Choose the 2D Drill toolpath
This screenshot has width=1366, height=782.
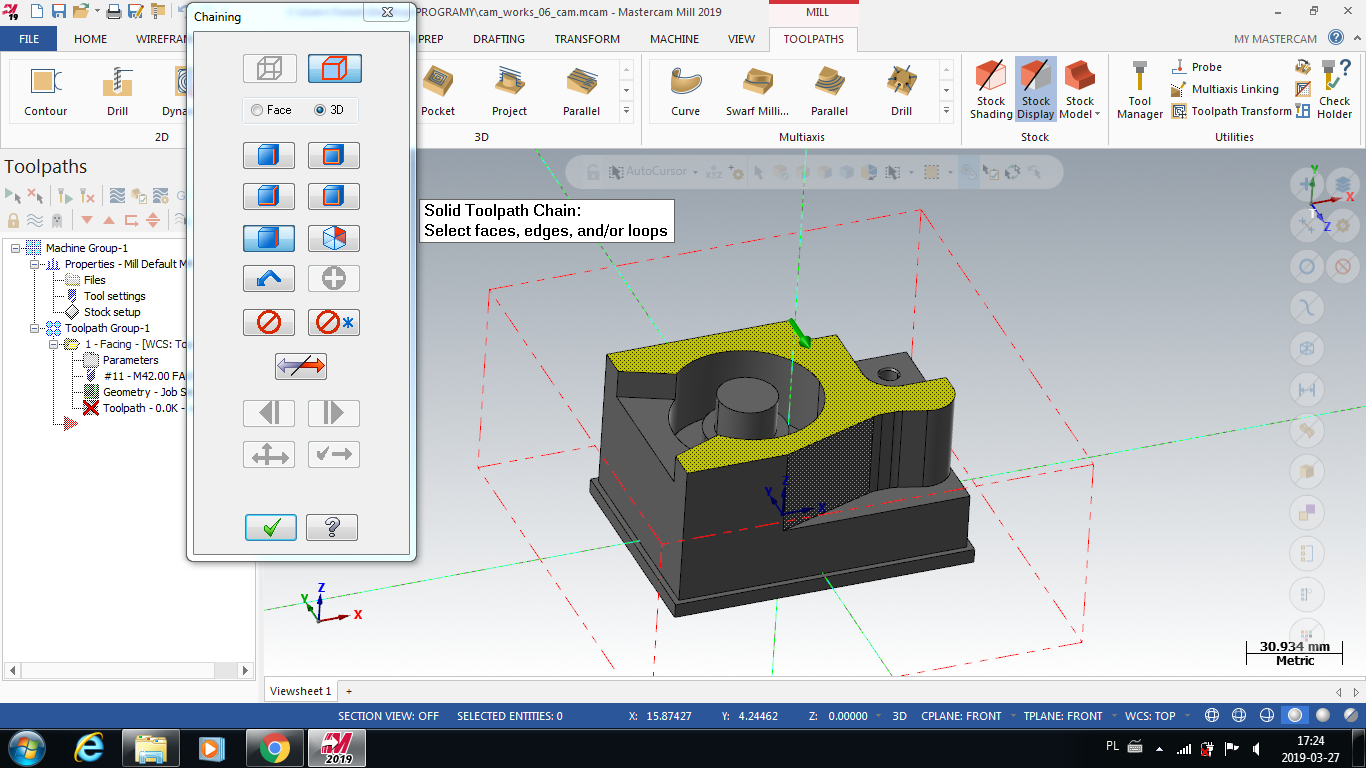click(118, 90)
